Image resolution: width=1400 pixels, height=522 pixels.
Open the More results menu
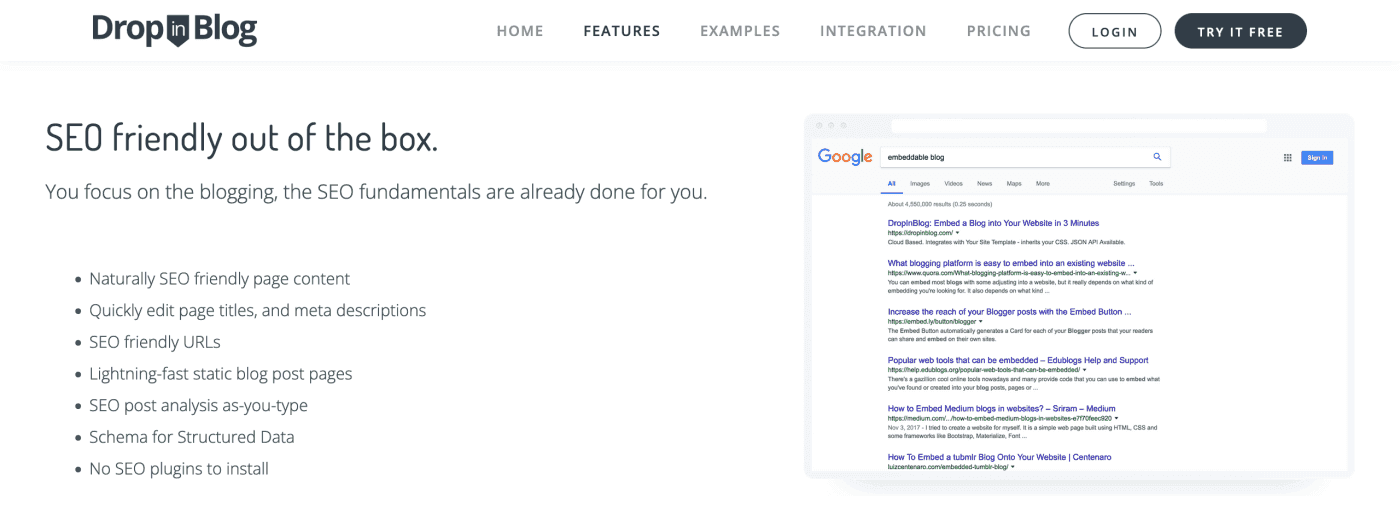[x=1043, y=184]
